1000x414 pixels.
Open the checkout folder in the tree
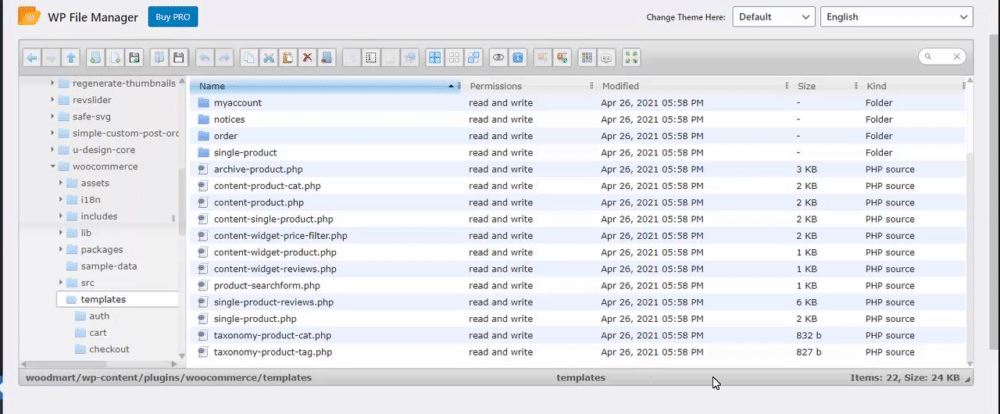(109, 349)
